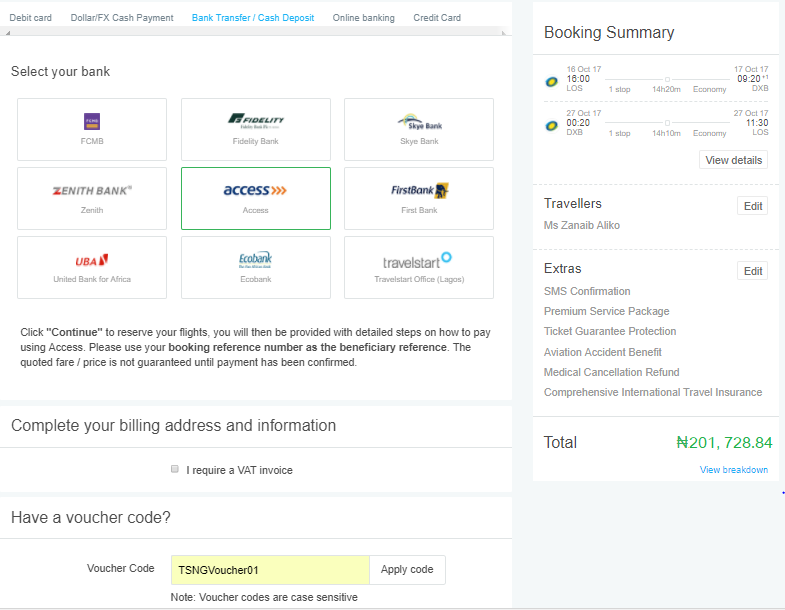The height and width of the screenshot is (610, 785).
Task: Switch to the Debit card tab
Action: coord(31,18)
